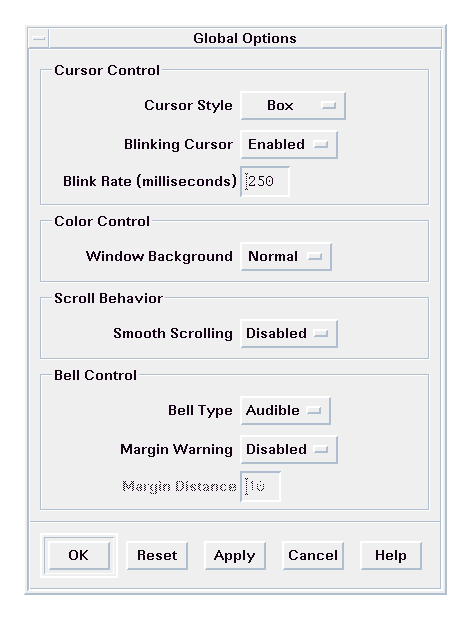The height and width of the screenshot is (619, 471).
Task: Click the Cursor Control group label
Action: pyautogui.click(x=107, y=70)
